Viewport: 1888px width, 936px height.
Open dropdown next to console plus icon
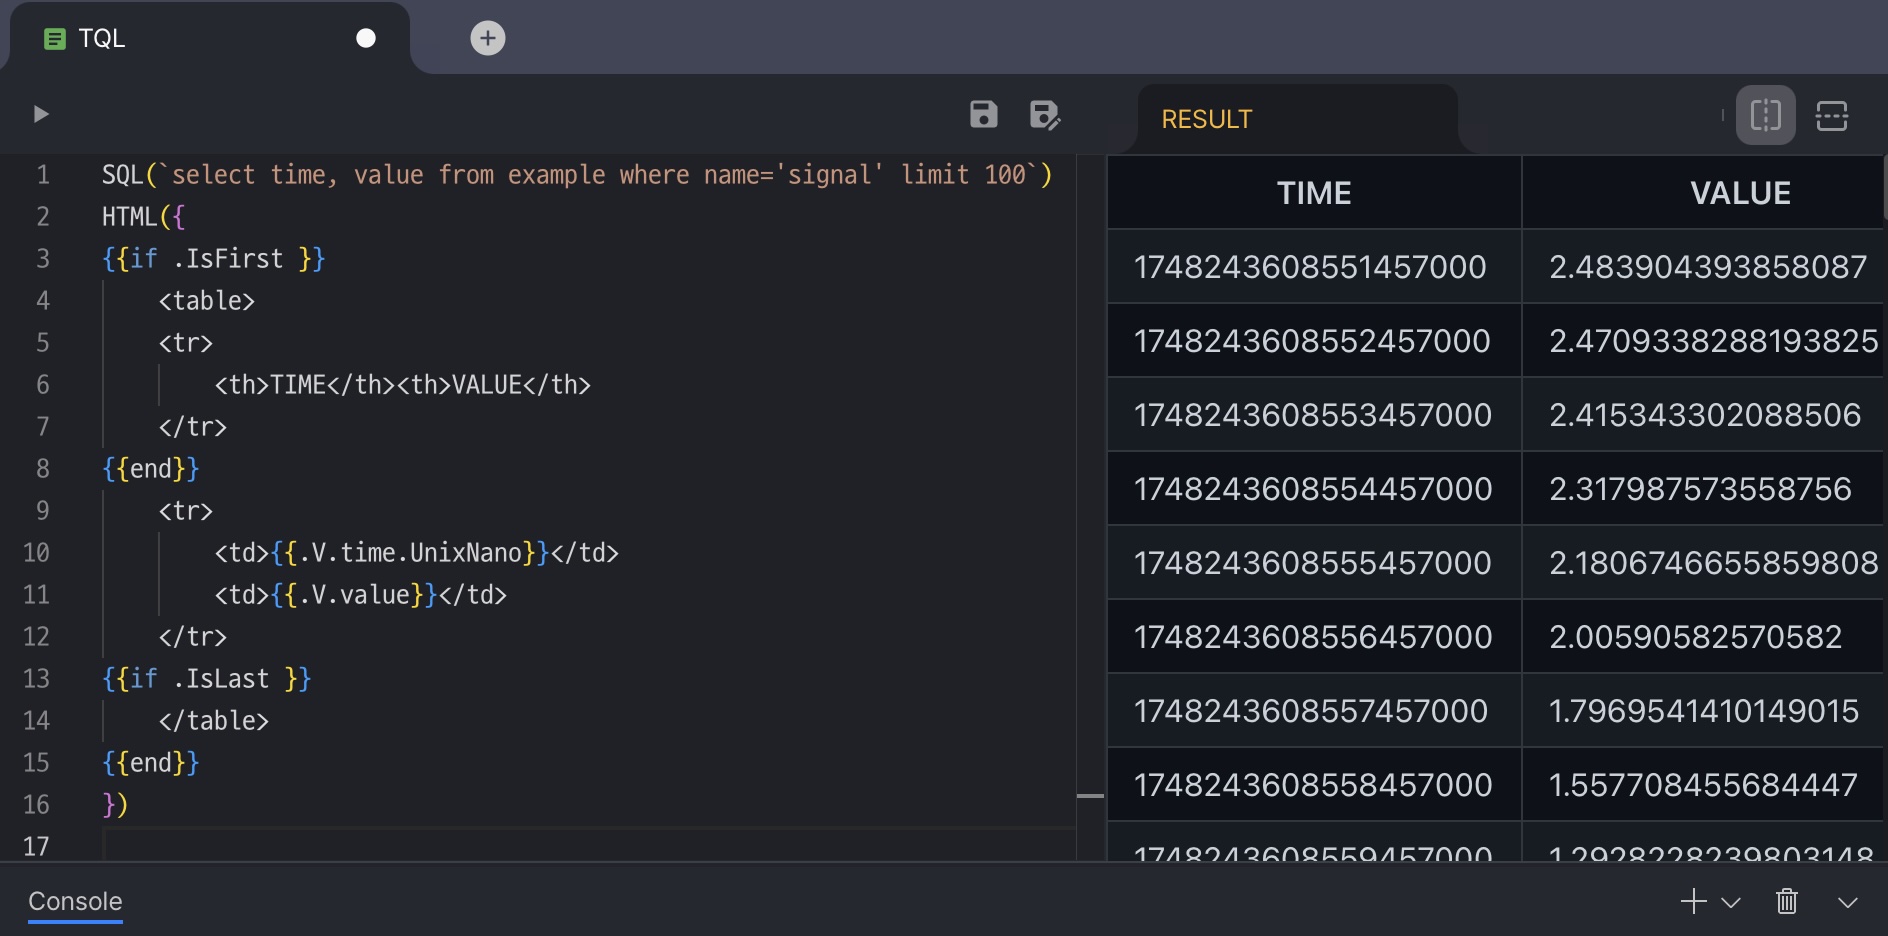[x=1731, y=902]
